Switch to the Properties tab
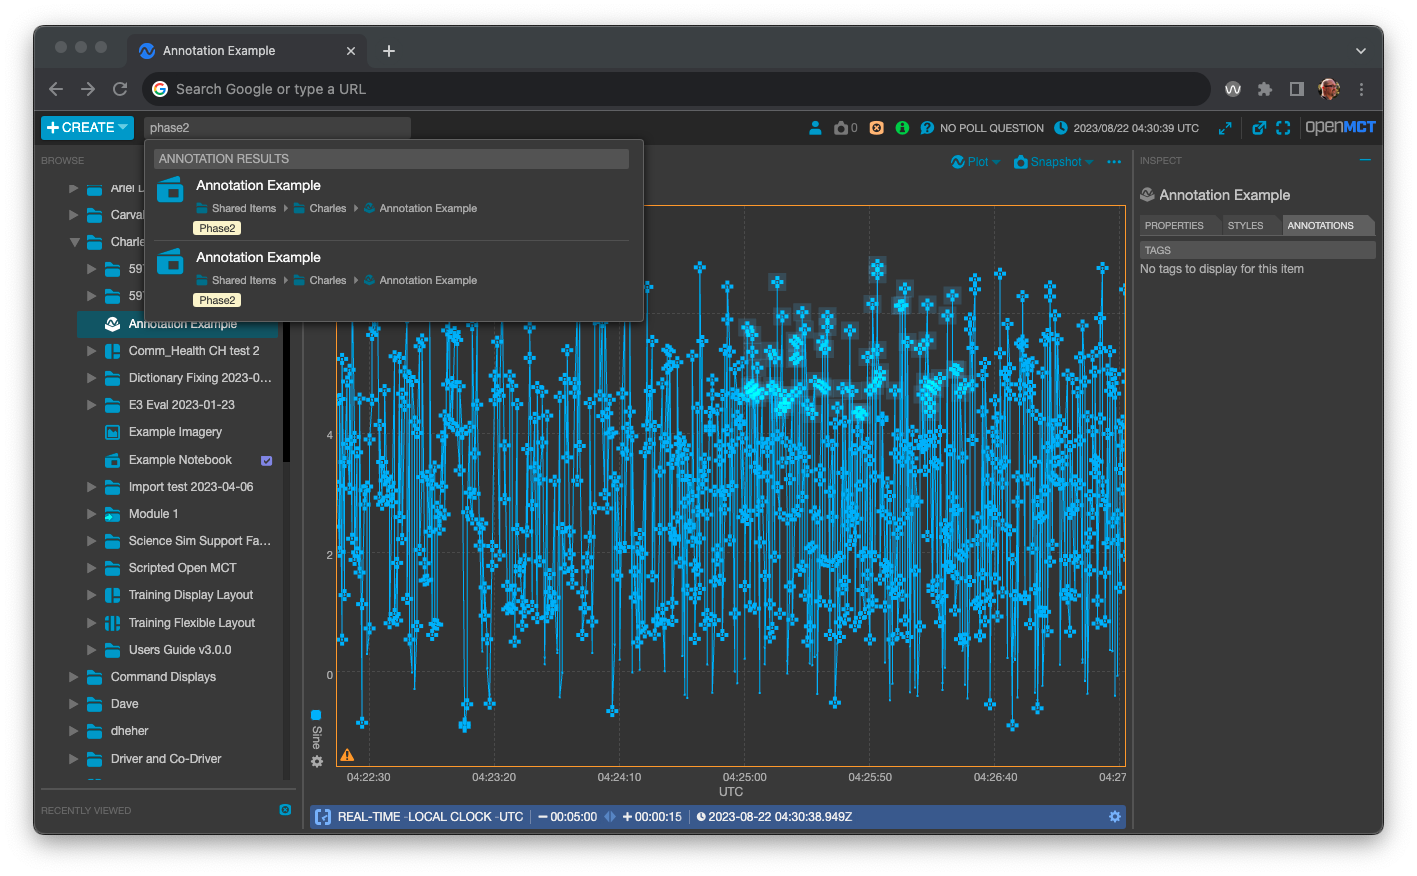 [x=1174, y=226]
